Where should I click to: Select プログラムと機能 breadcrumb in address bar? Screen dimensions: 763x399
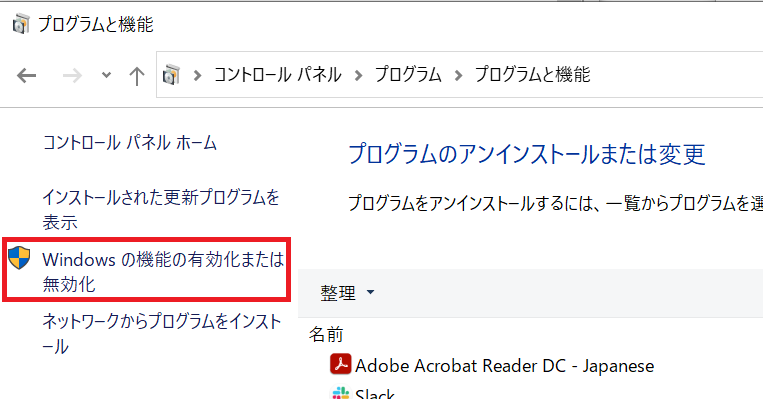pos(532,75)
